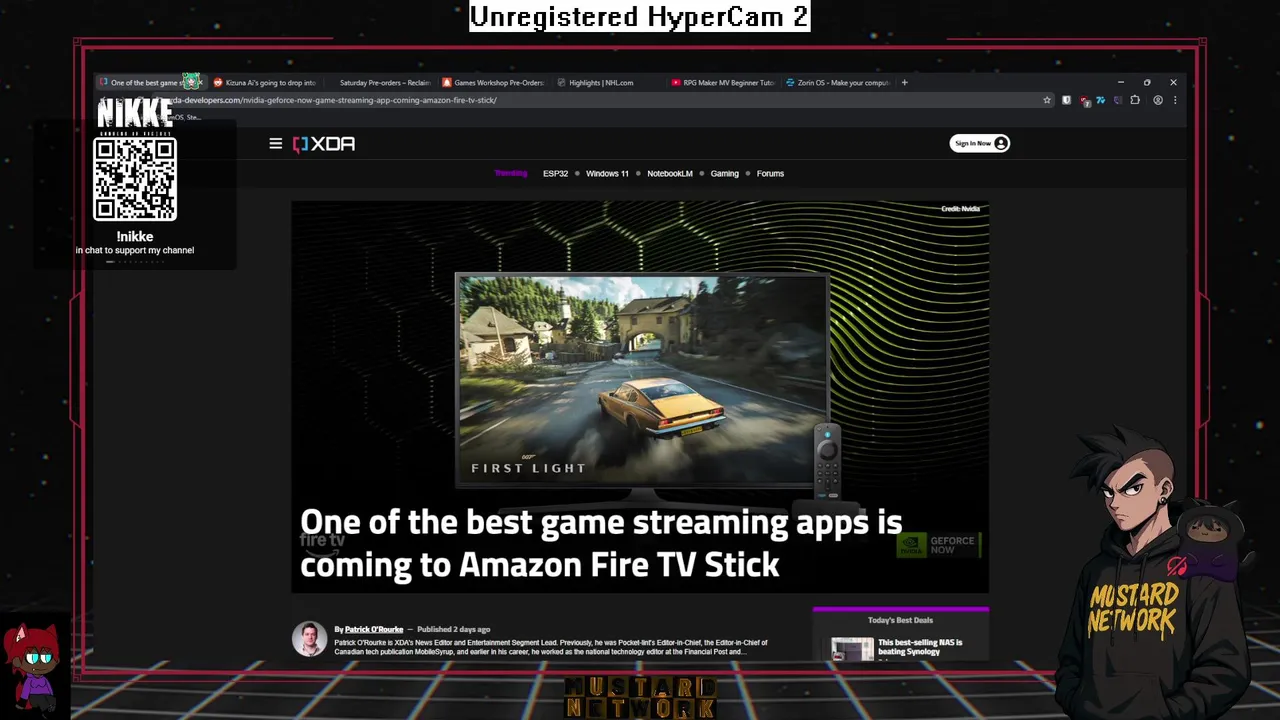Open the Patrick O'Rourke author link
The image size is (1280, 720).
click(374, 630)
